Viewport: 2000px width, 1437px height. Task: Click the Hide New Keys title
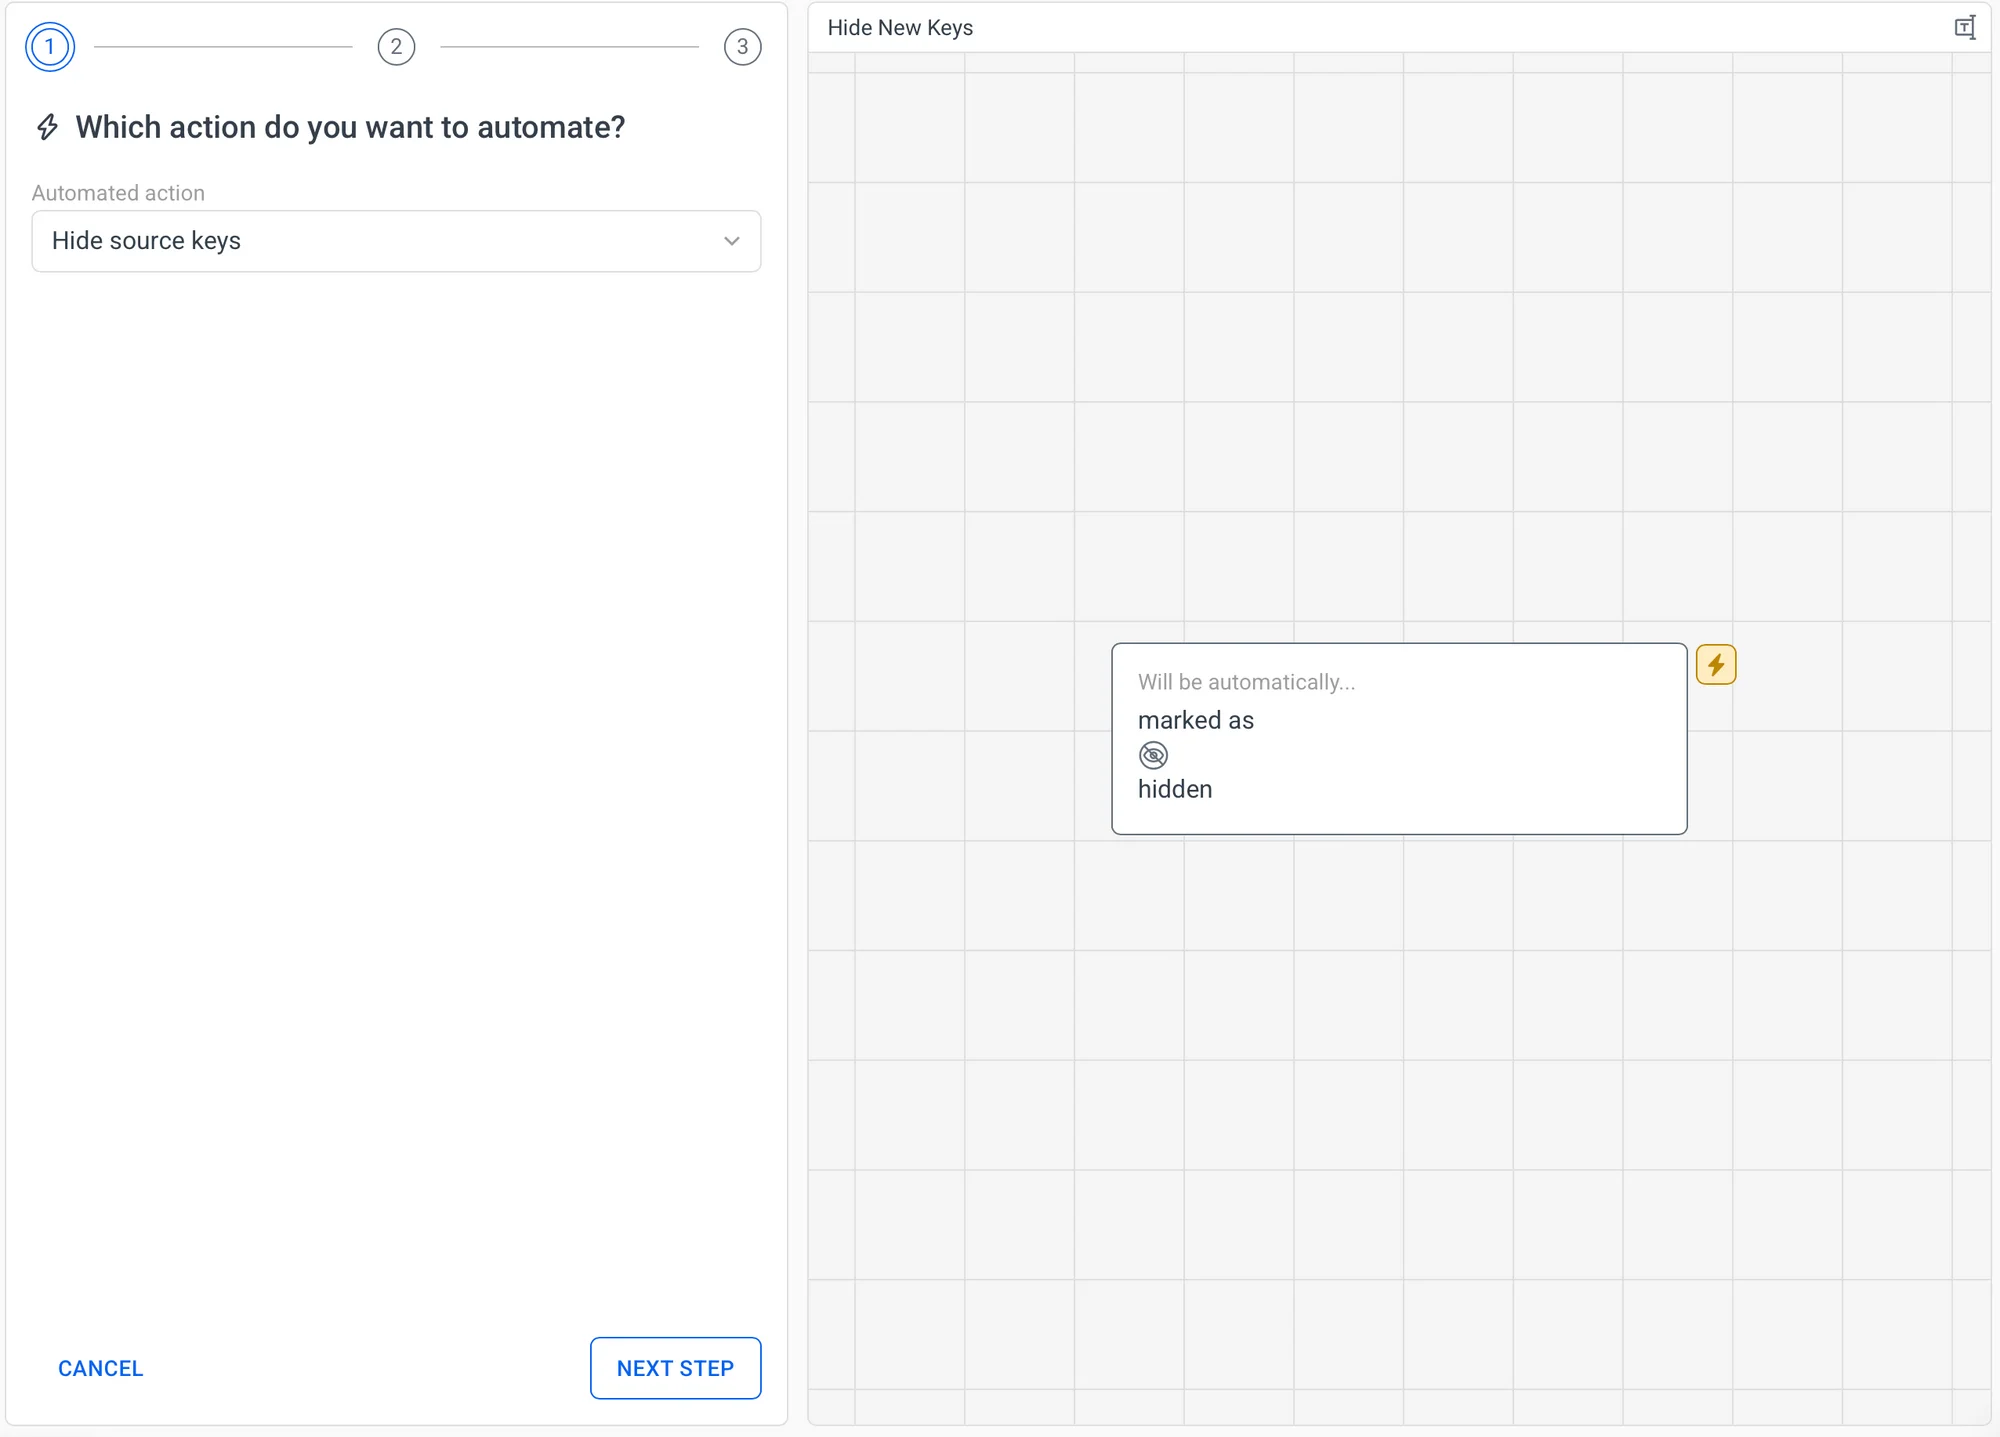(x=900, y=28)
